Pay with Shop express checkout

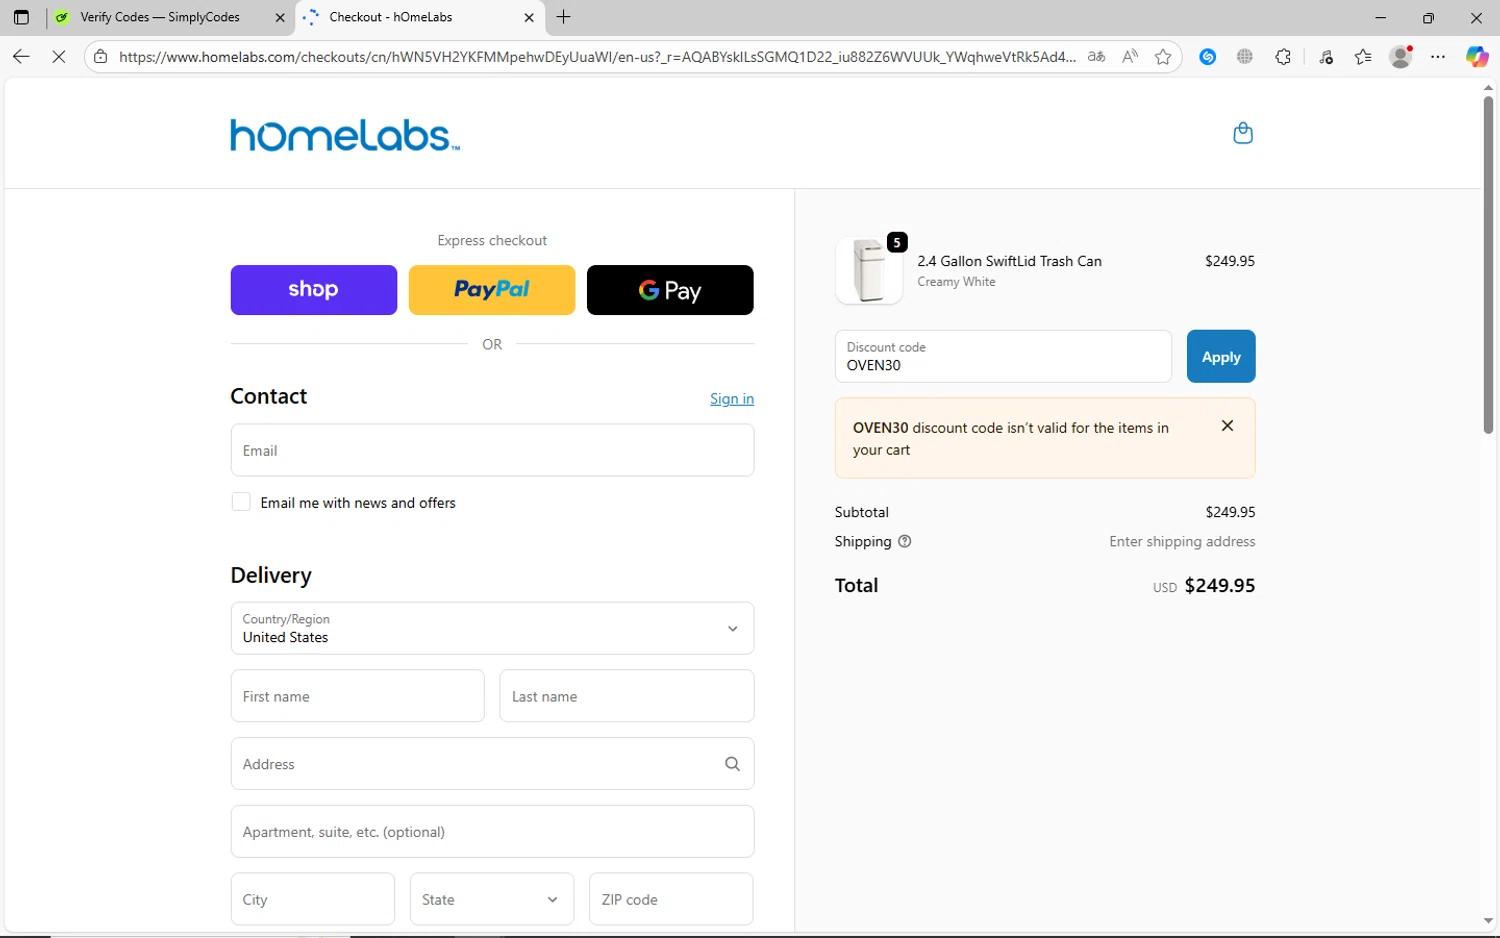pos(314,290)
